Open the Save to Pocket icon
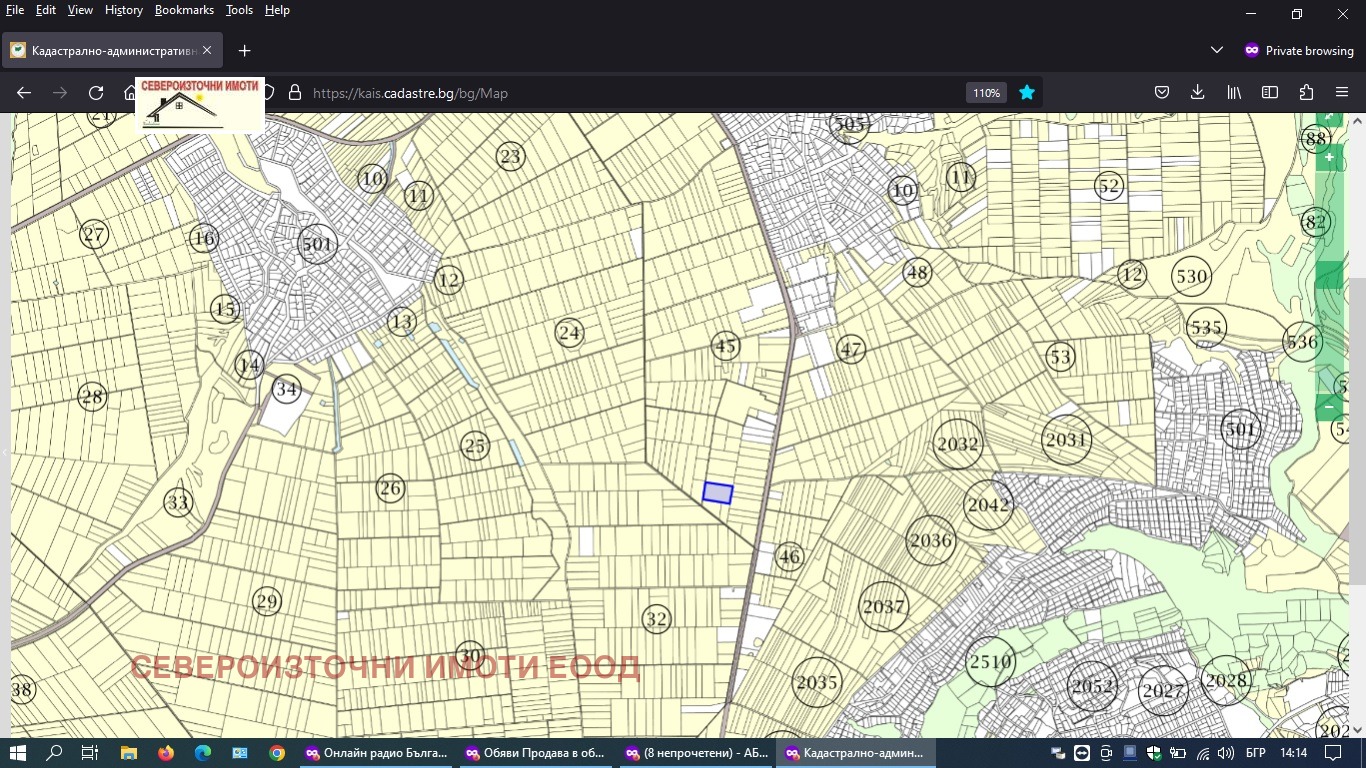Viewport: 1366px width, 768px height. click(1162, 93)
